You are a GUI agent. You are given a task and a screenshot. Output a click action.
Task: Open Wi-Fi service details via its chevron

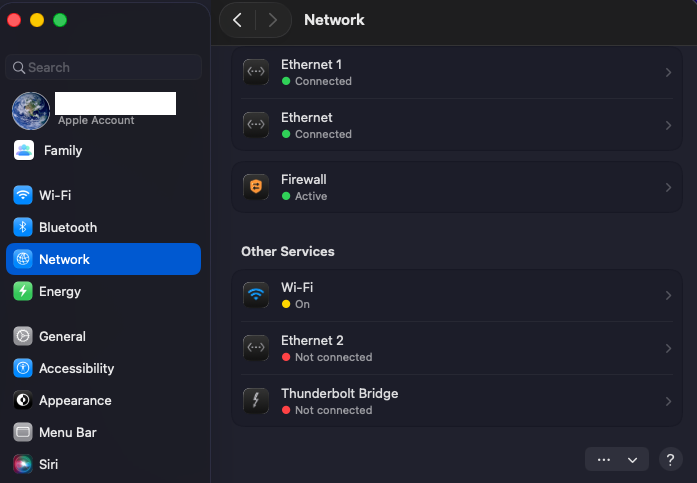668,295
